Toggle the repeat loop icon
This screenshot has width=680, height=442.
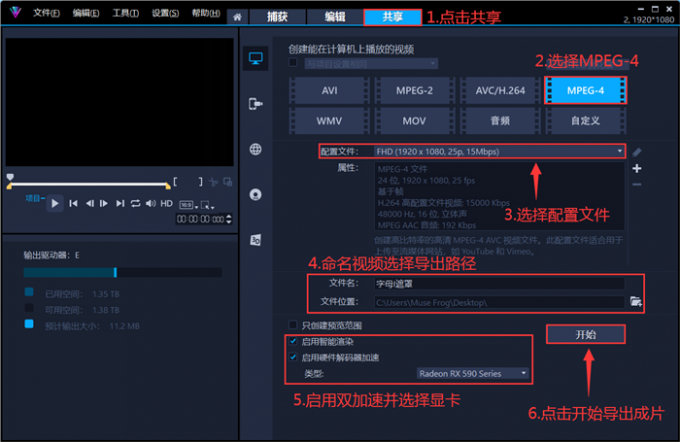[x=135, y=203]
